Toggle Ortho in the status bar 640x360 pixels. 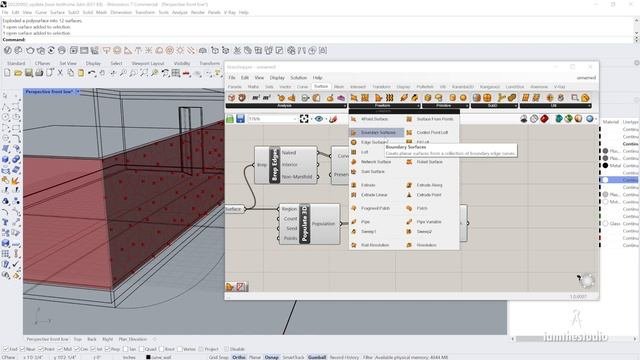[x=239, y=357]
